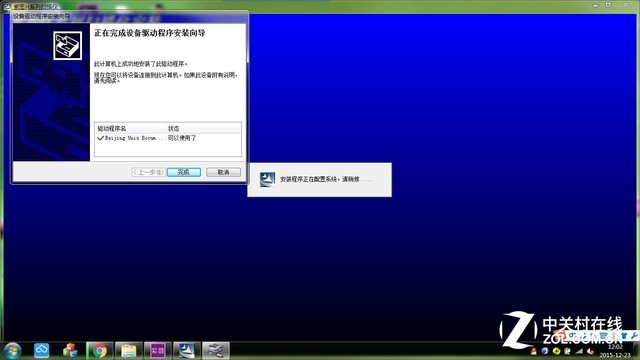Click the 可以使用了 status cell
The height and width of the screenshot is (360, 640).
pyautogui.click(x=182, y=138)
